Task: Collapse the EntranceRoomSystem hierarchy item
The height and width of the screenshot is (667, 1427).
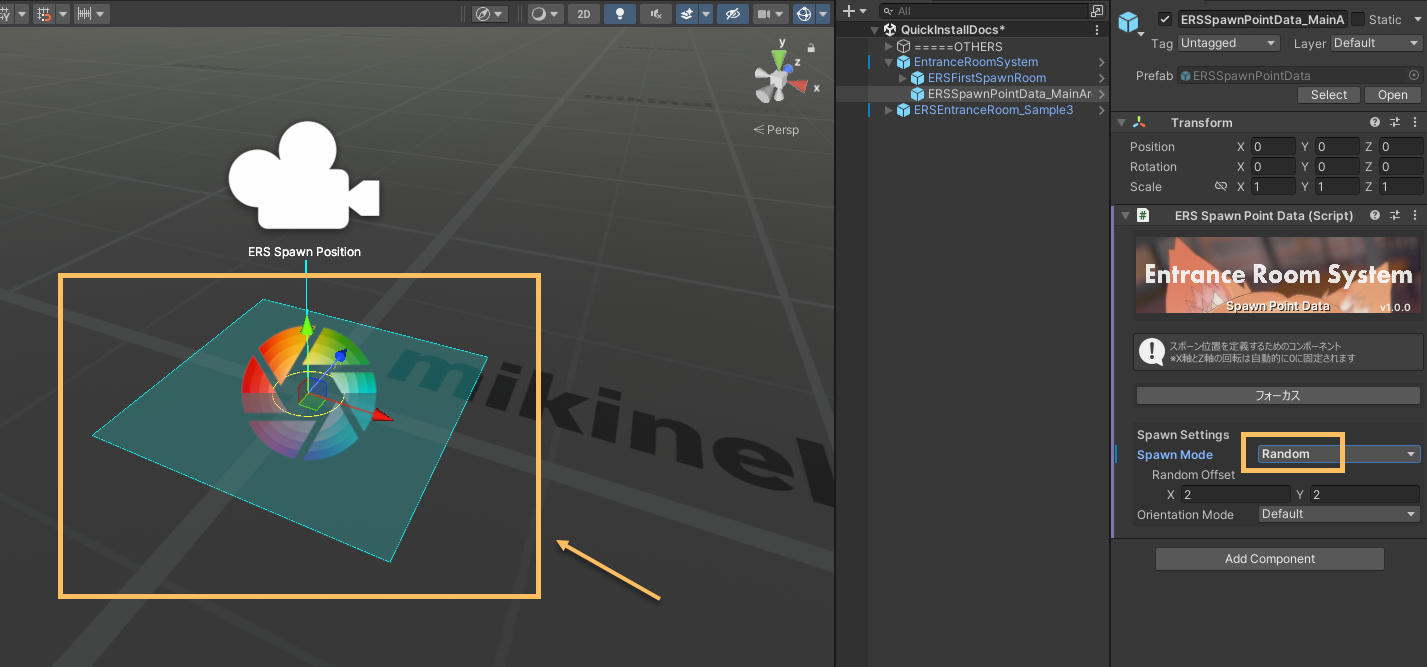Action: [x=889, y=62]
